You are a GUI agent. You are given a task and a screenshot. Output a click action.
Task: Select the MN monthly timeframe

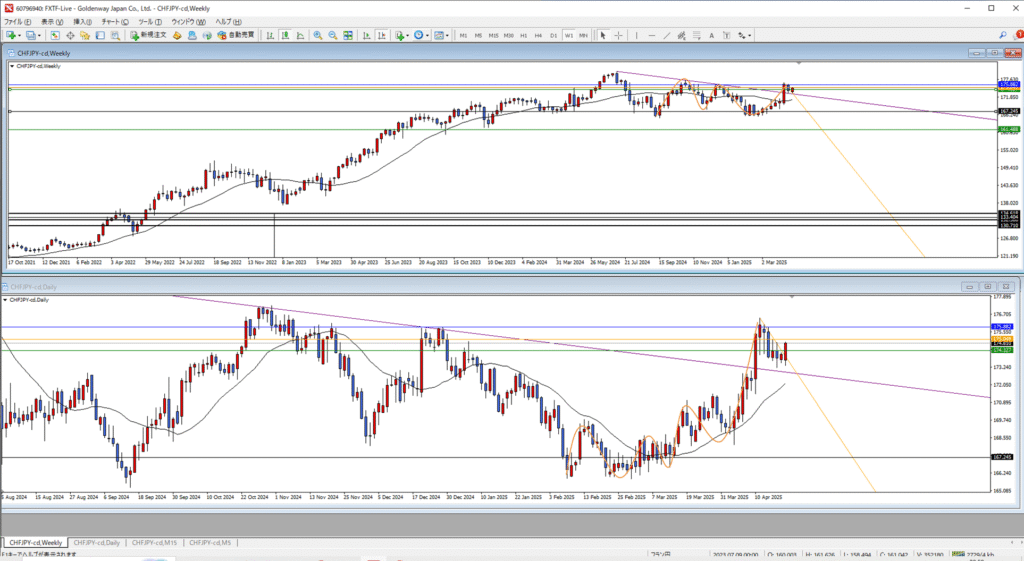point(583,35)
